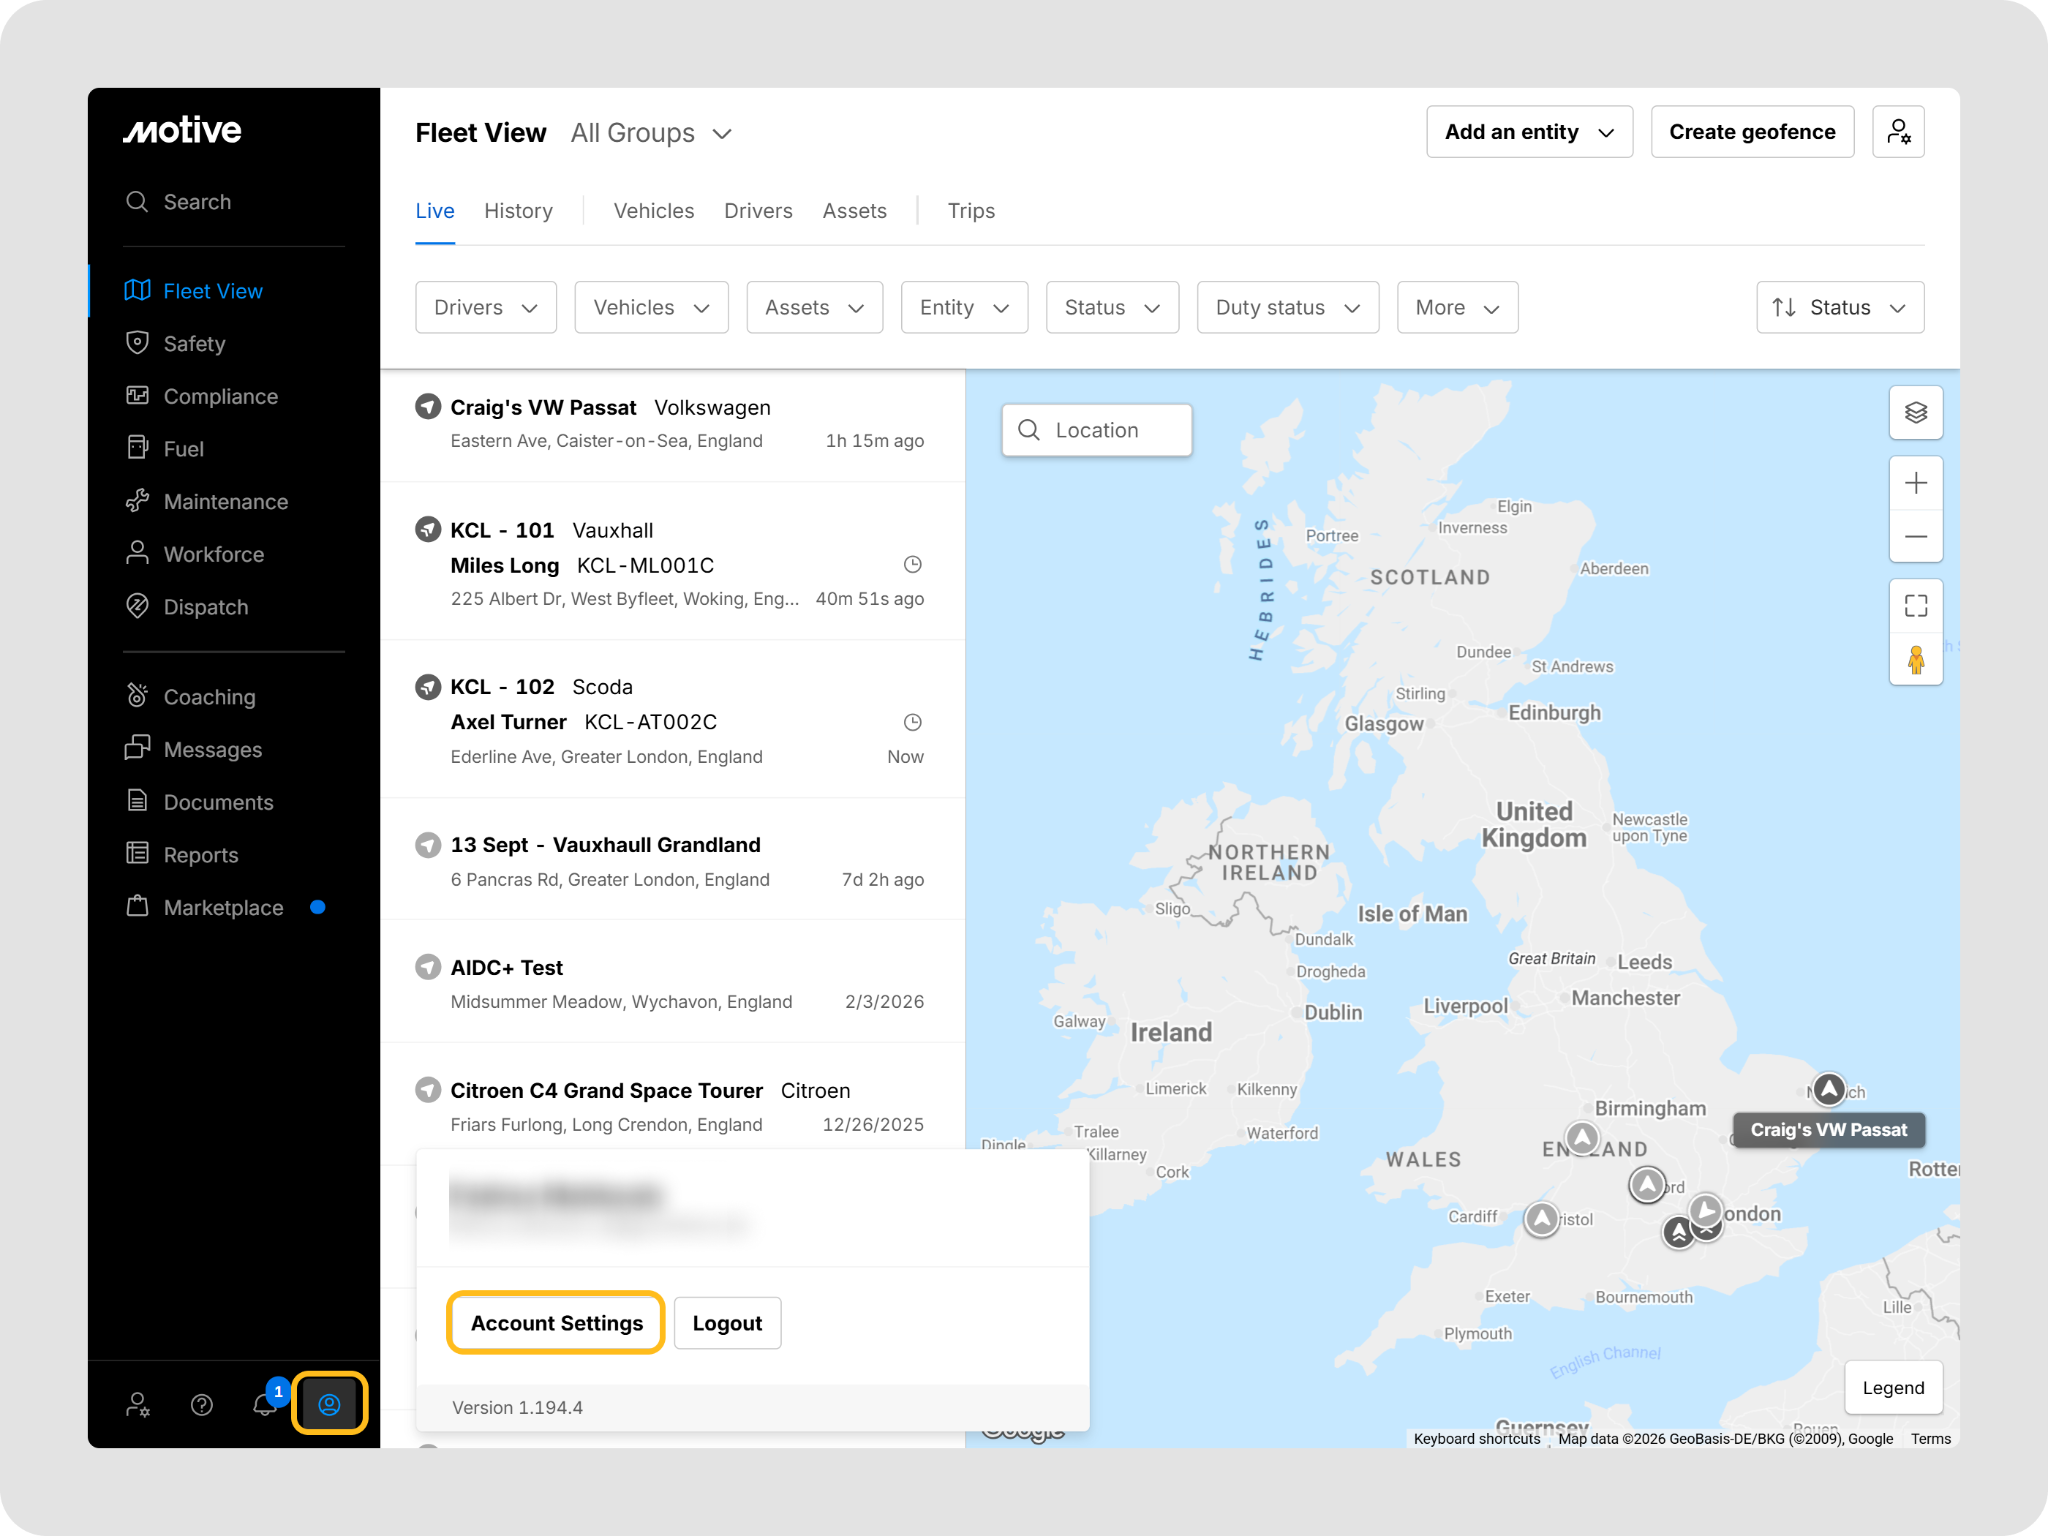2048x1536 pixels.
Task: Click the Location search field on map
Action: pyautogui.click(x=1096, y=430)
